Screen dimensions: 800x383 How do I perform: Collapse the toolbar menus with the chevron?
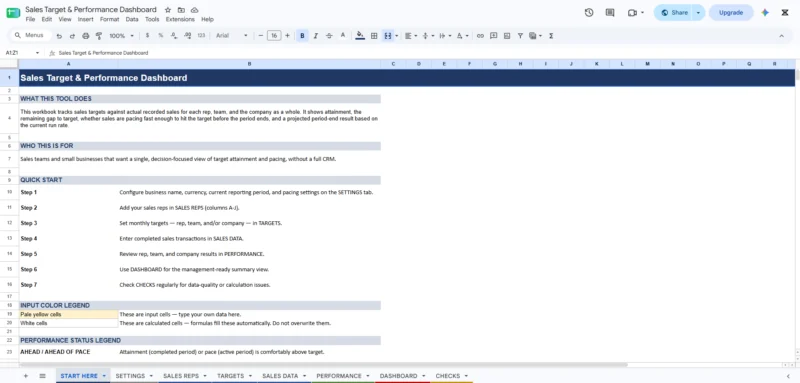781,36
